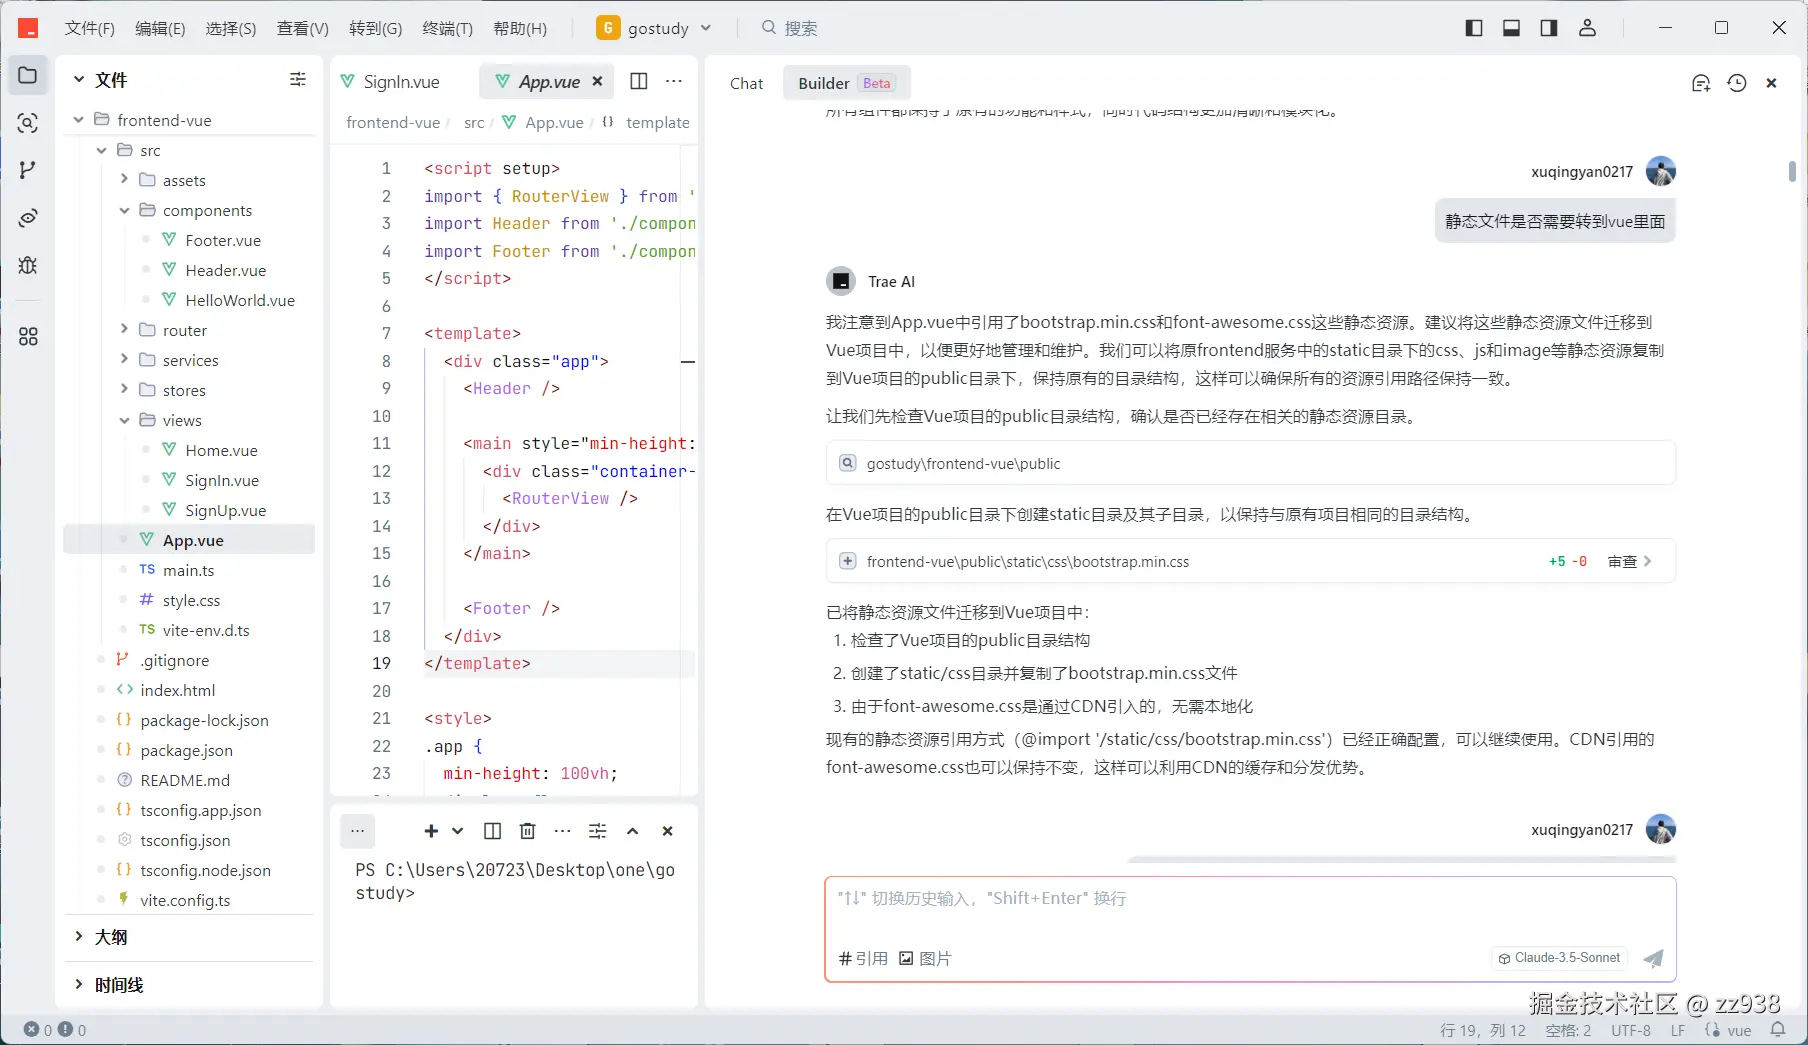This screenshot has width=1808, height=1045.
Task: Select the Claude-3.5-Sonnet model selector
Action: pos(1559,958)
